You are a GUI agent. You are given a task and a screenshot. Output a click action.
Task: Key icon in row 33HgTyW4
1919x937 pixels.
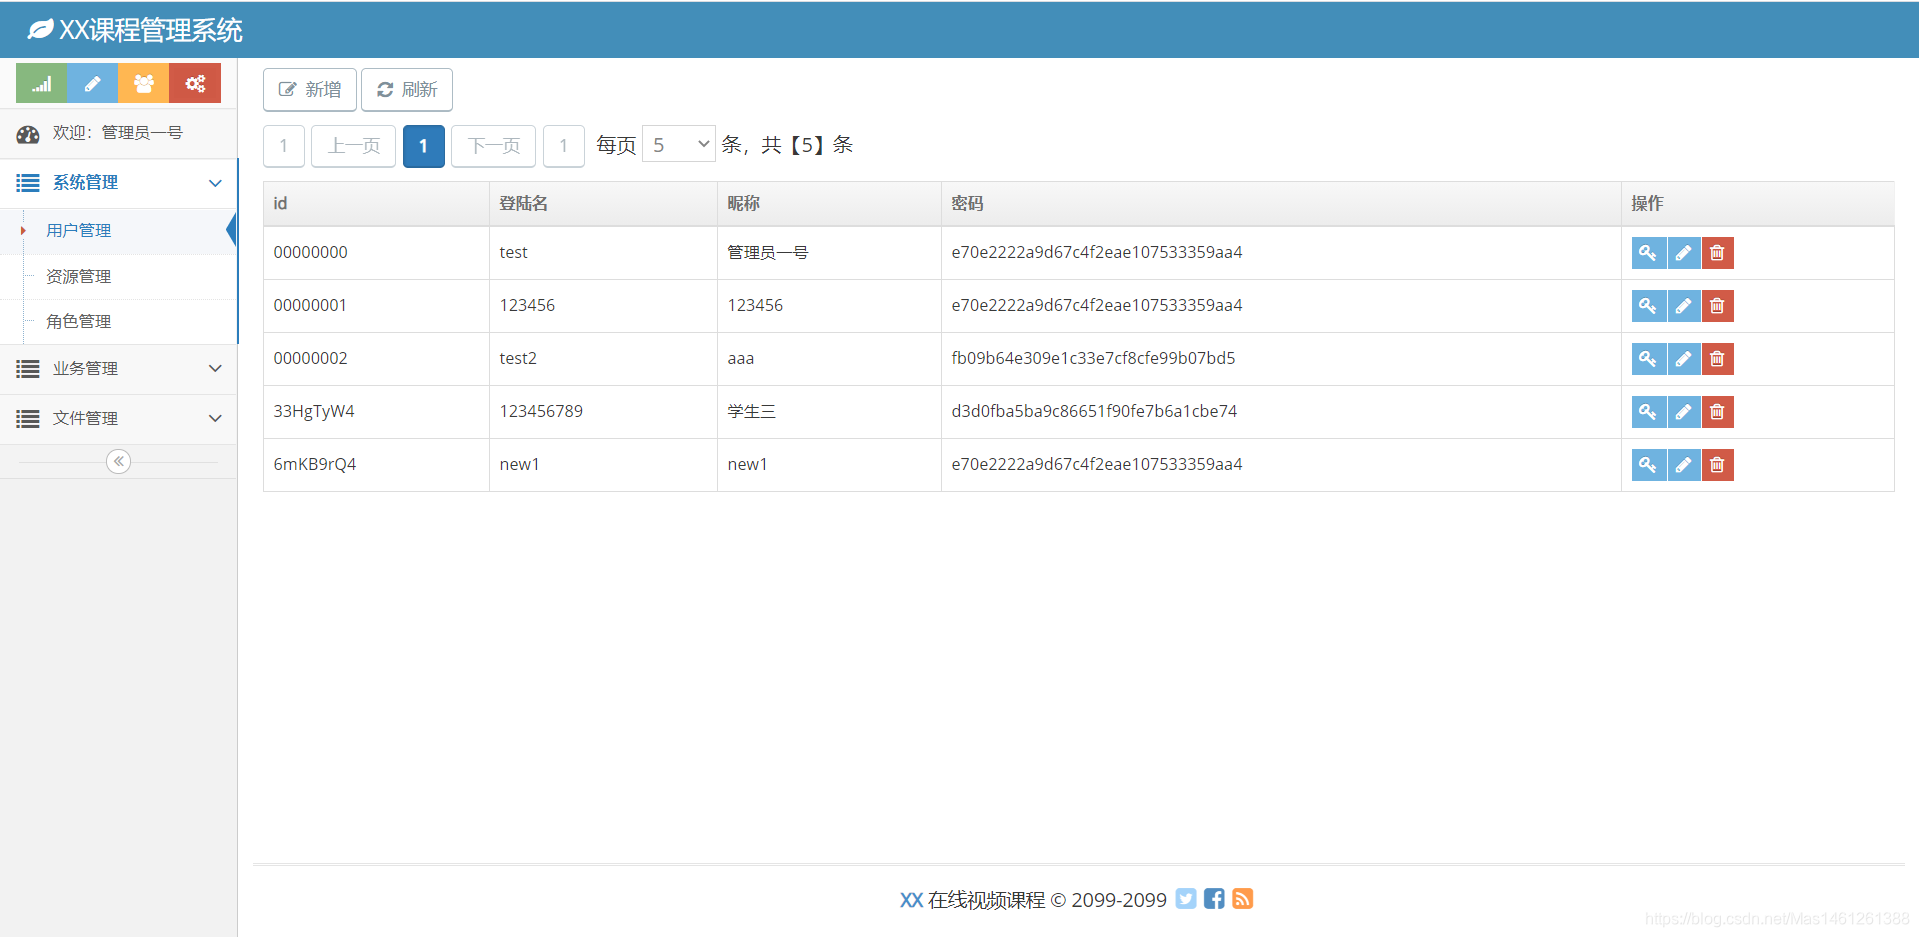(1648, 412)
